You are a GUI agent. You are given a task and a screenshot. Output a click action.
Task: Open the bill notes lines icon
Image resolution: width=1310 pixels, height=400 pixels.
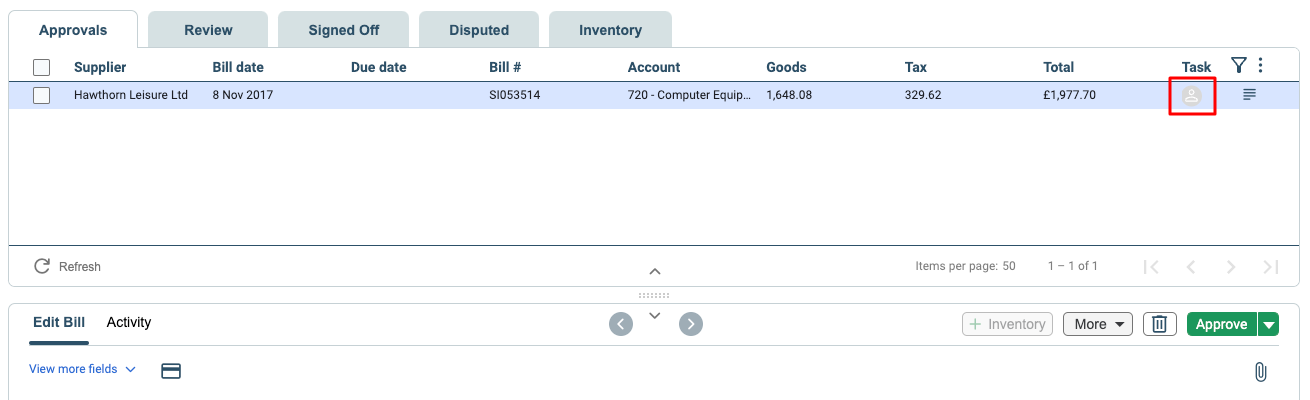pos(1249,95)
